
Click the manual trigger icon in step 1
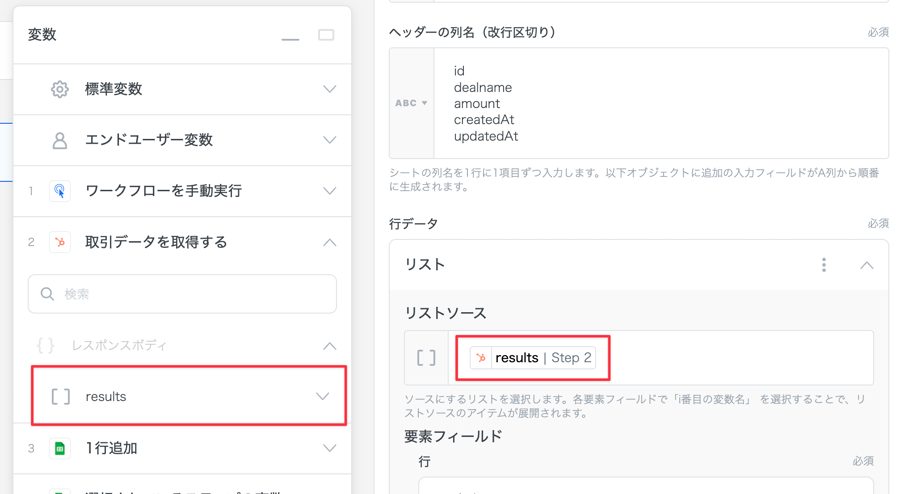(x=60, y=191)
